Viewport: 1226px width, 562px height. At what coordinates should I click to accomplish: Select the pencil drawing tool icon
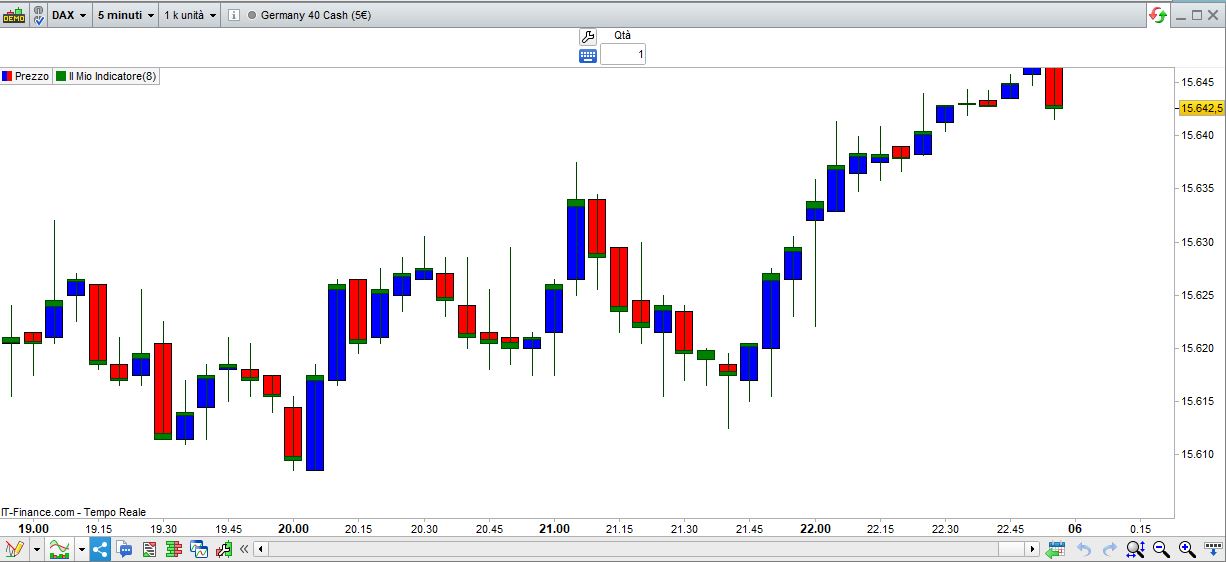[x=14, y=549]
